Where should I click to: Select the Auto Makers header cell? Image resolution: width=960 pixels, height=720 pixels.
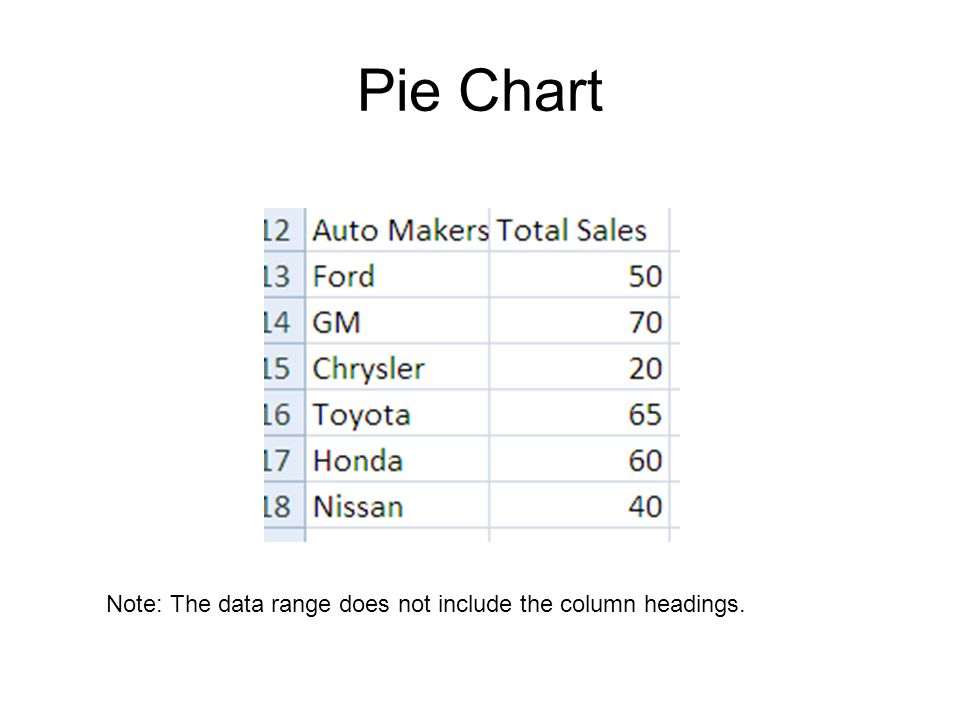click(x=397, y=230)
